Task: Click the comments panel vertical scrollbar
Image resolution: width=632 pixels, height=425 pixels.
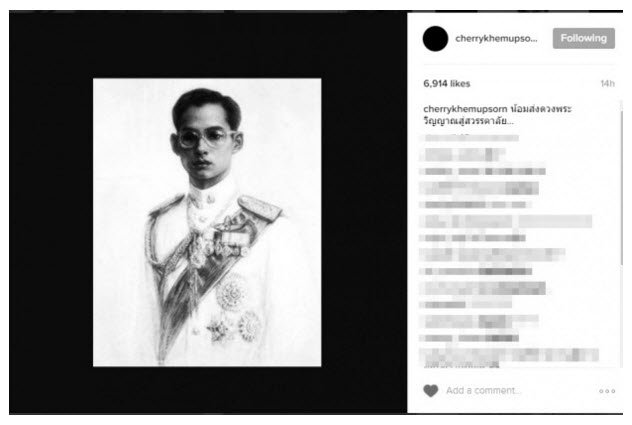Action: tap(621, 183)
